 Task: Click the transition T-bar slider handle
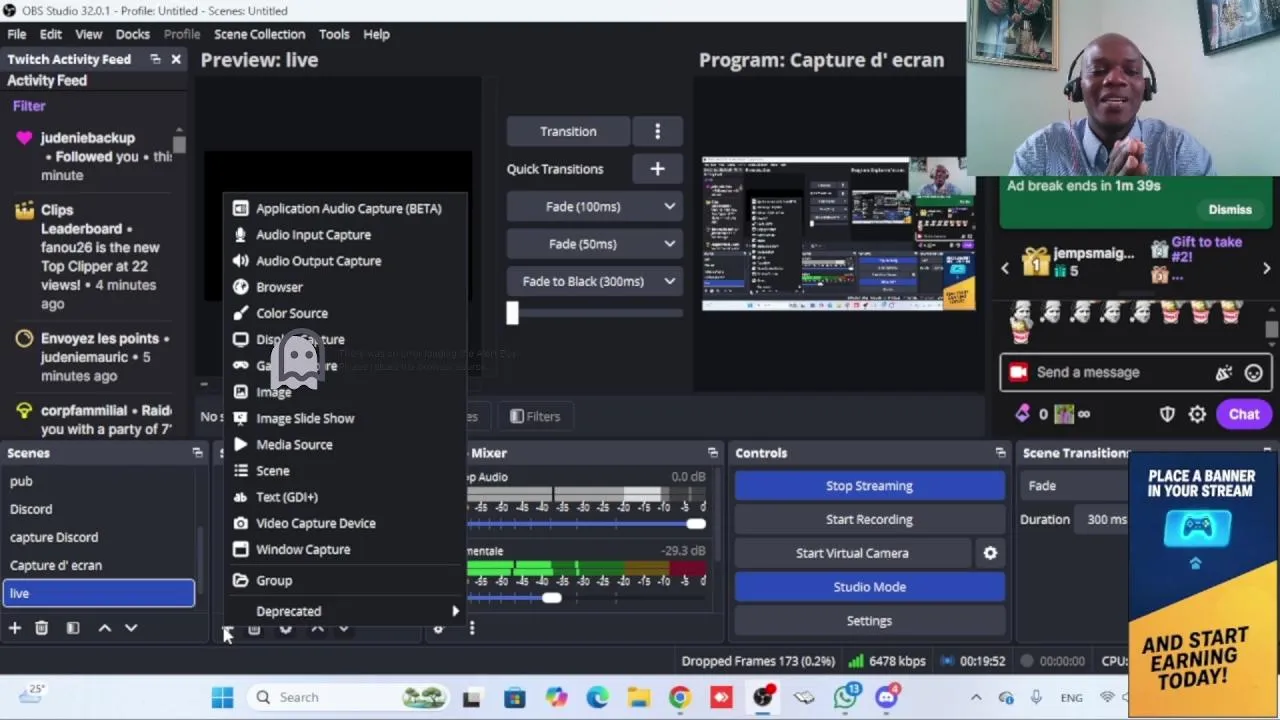pyautogui.click(x=512, y=313)
